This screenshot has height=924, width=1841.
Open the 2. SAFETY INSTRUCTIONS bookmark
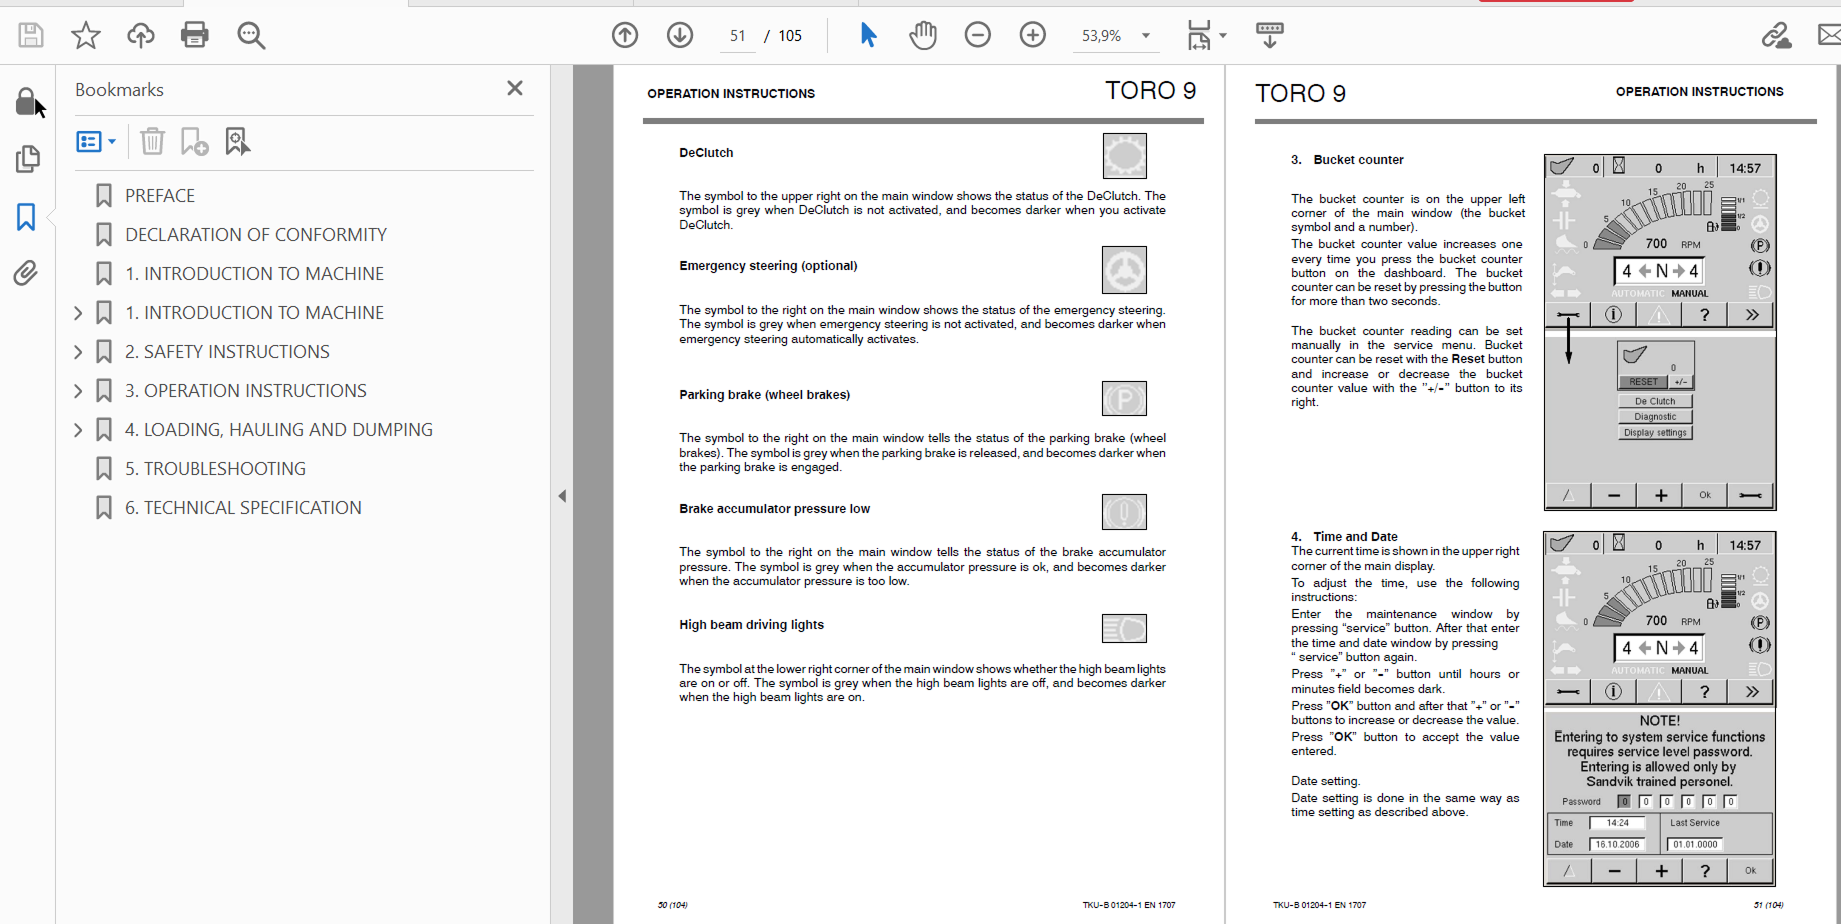point(227,352)
